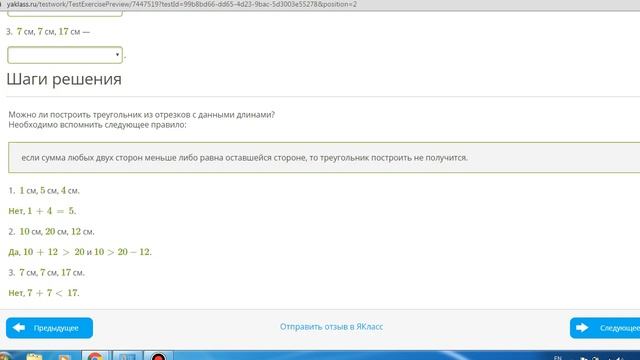Click the browser address bar URL
This screenshot has height=360, width=640.
(x=182, y=4)
